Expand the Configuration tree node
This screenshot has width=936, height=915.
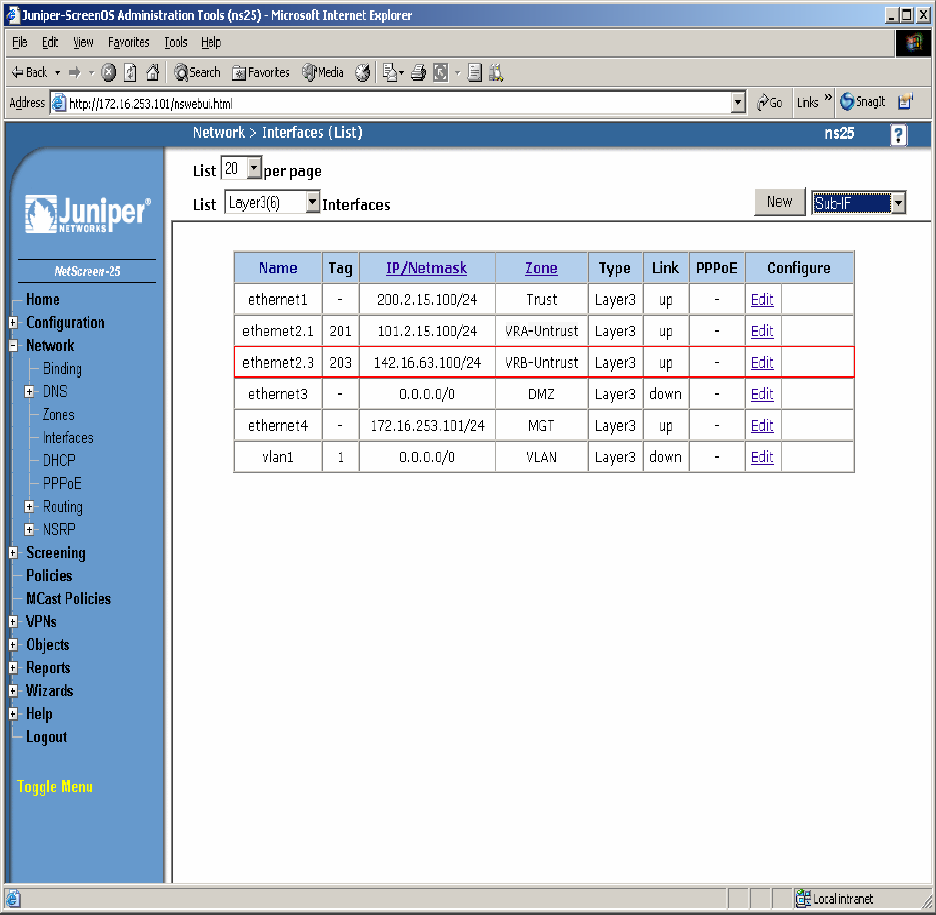point(13,322)
